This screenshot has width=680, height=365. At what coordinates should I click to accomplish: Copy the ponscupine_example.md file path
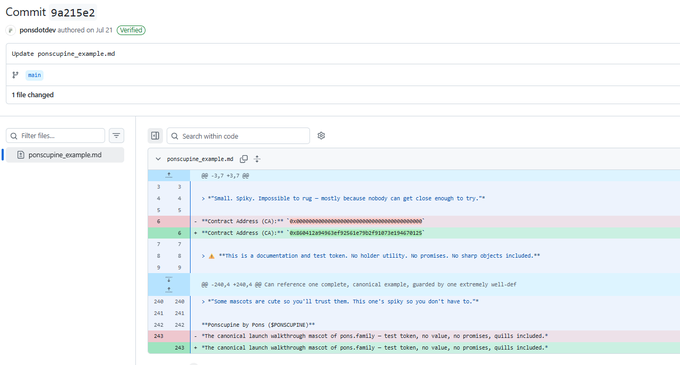244,159
